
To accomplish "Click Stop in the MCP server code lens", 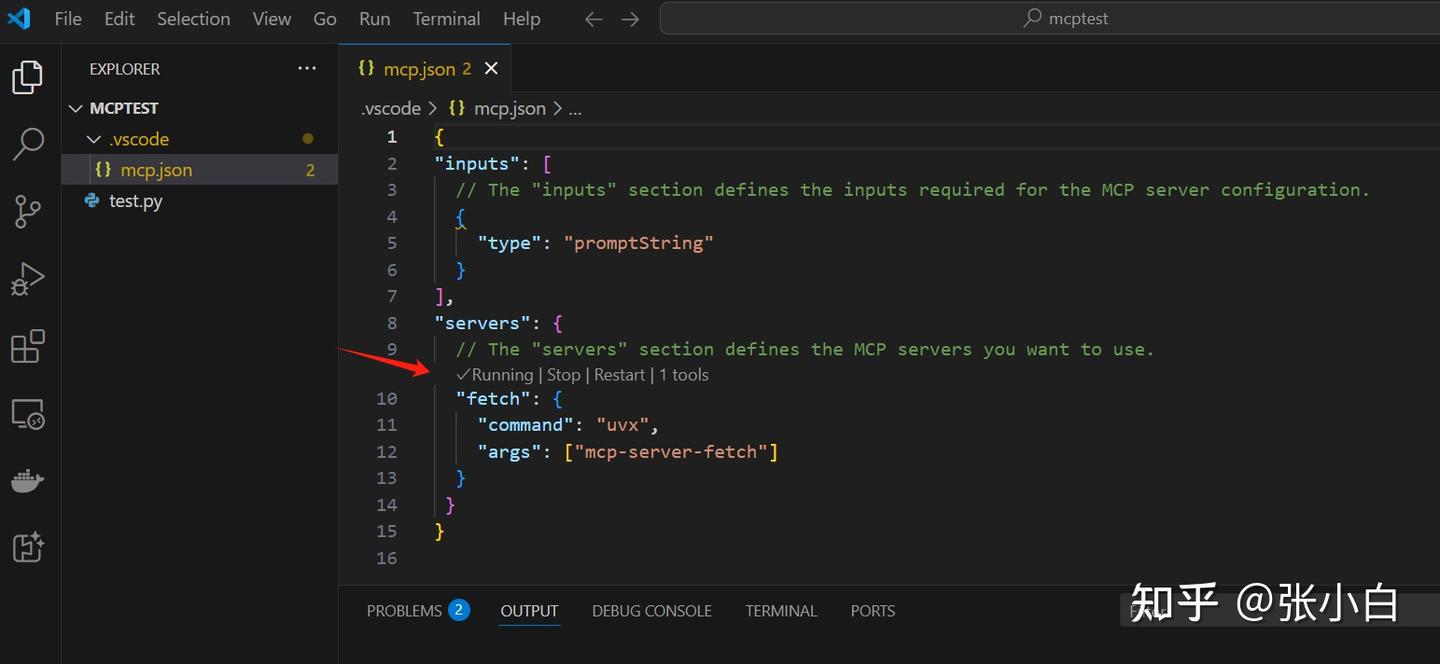I will click(x=563, y=375).
